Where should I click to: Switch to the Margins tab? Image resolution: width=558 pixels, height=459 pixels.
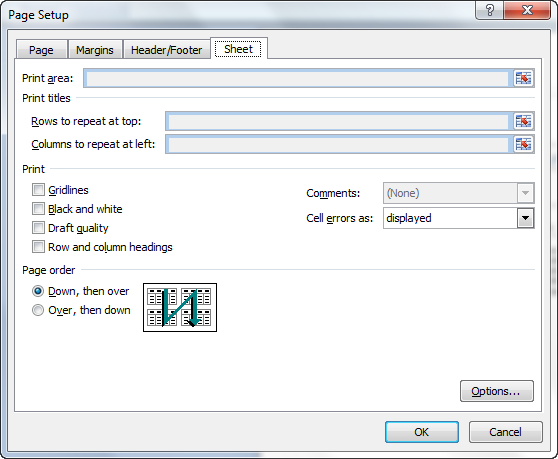[95, 50]
